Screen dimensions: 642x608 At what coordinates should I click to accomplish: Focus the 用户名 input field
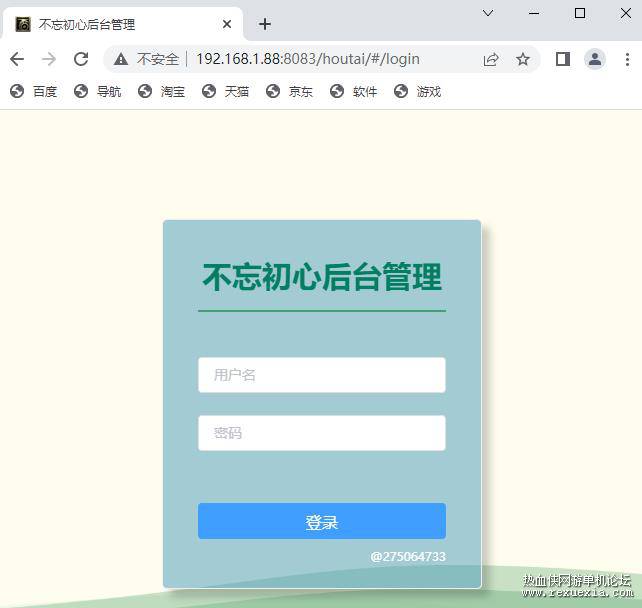322,375
